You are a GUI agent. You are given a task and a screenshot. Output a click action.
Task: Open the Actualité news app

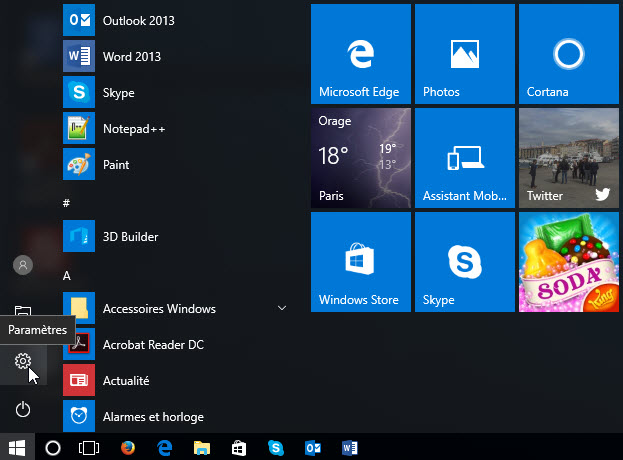(x=175, y=380)
